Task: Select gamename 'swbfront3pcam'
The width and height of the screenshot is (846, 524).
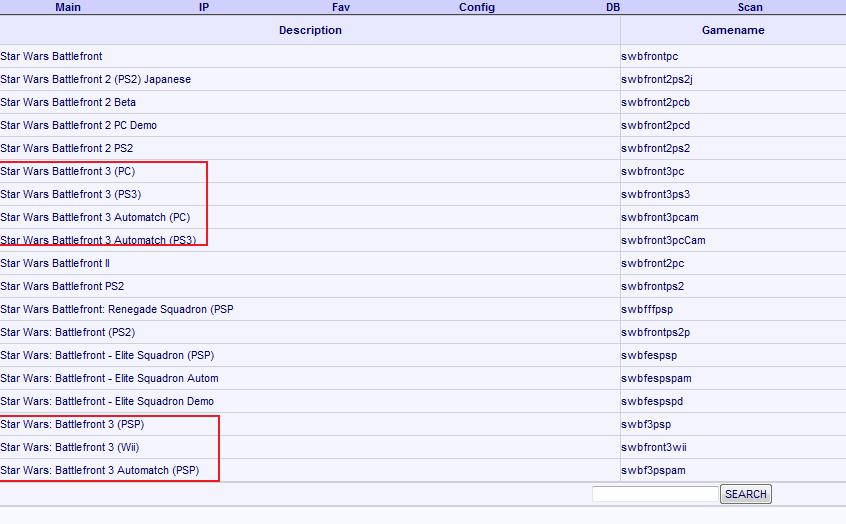Action: (660, 217)
